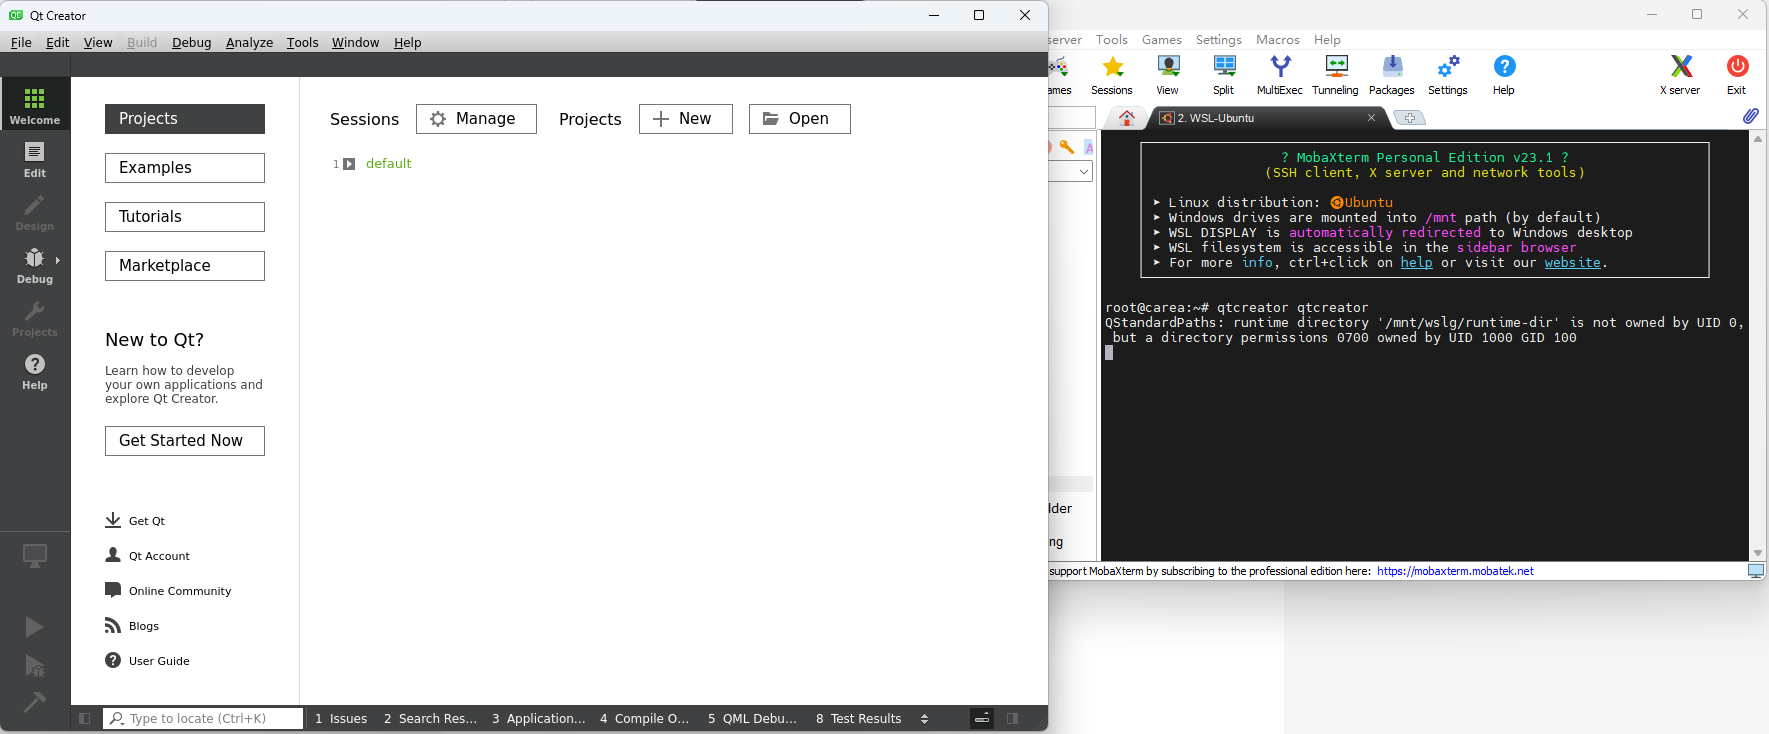Viewport: 1769px width, 734px height.
Task: Close the WSL-Ubuntu terminal tab
Action: [x=1371, y=118]
